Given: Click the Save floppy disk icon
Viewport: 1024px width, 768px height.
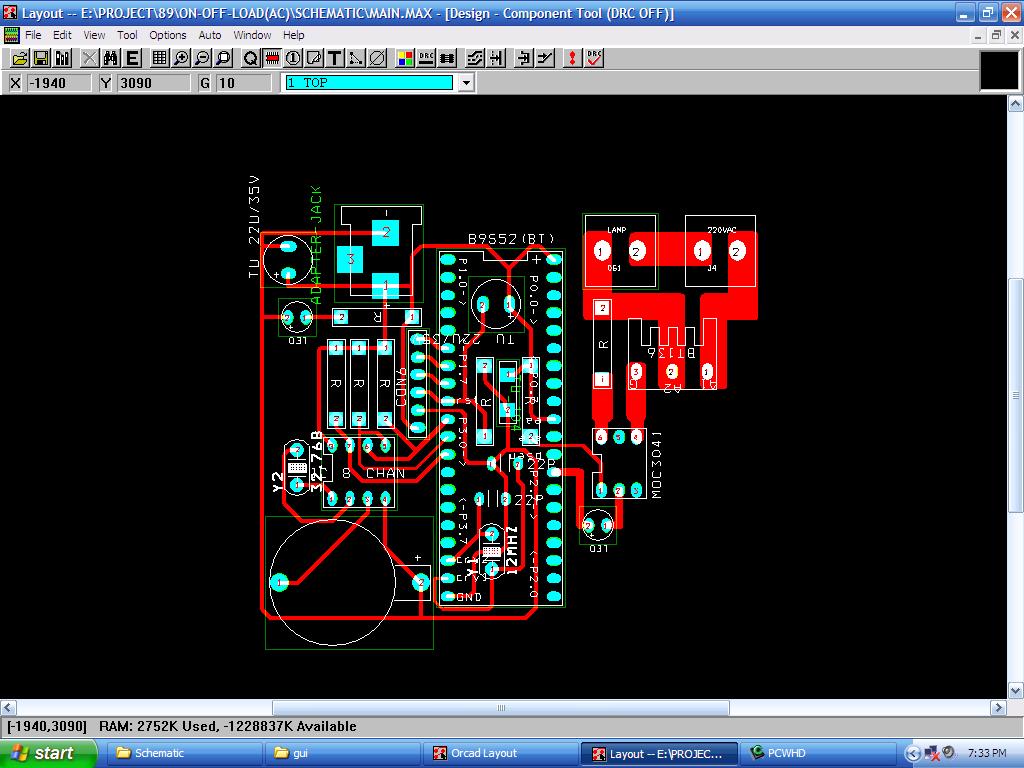Looking at the screenshot, I should (x=41, y=59).
